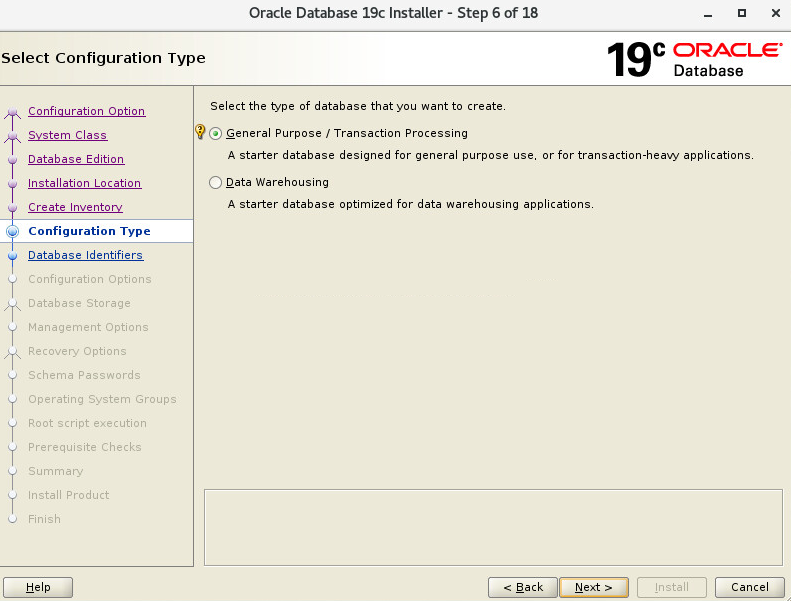Select the current Configuration Type step
Screen dimensions: 791x601
pyautogui.click(x=89, y=231)
